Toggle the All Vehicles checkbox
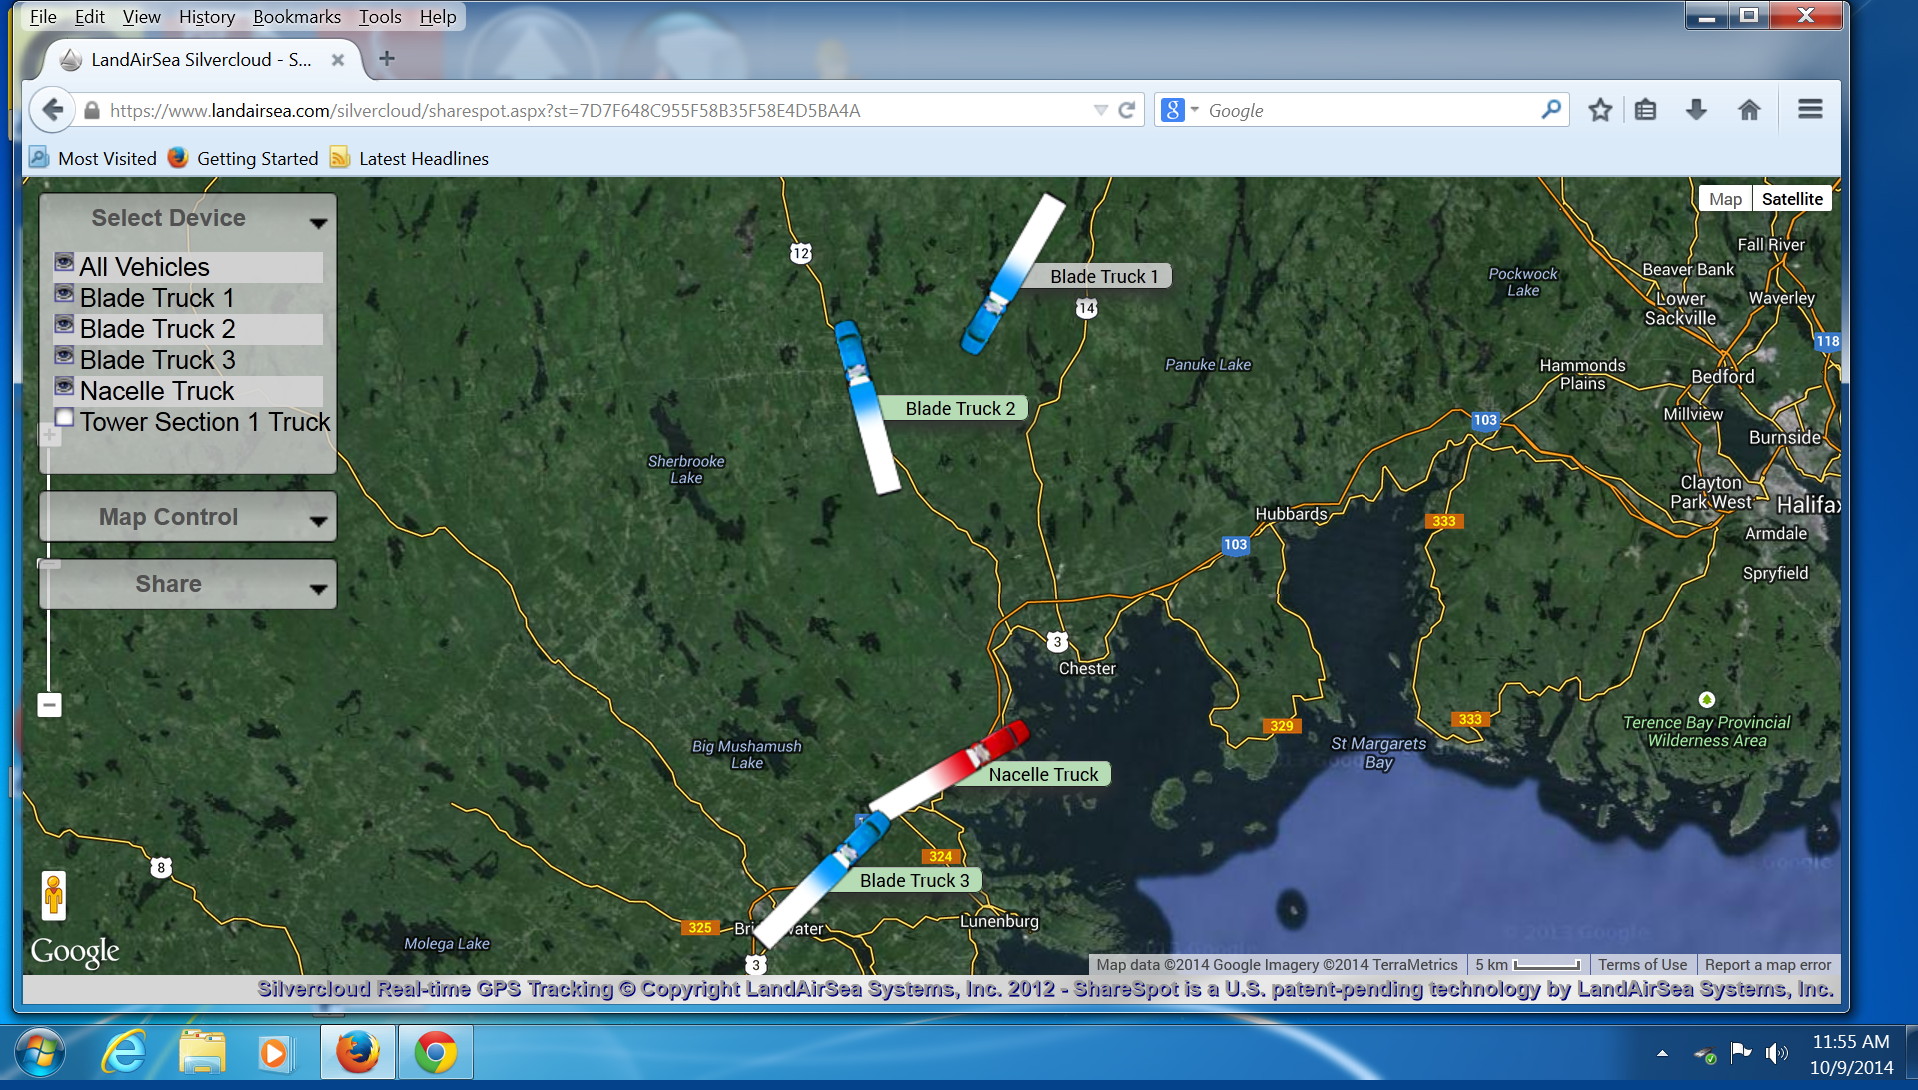 click(x=64, y=263)
